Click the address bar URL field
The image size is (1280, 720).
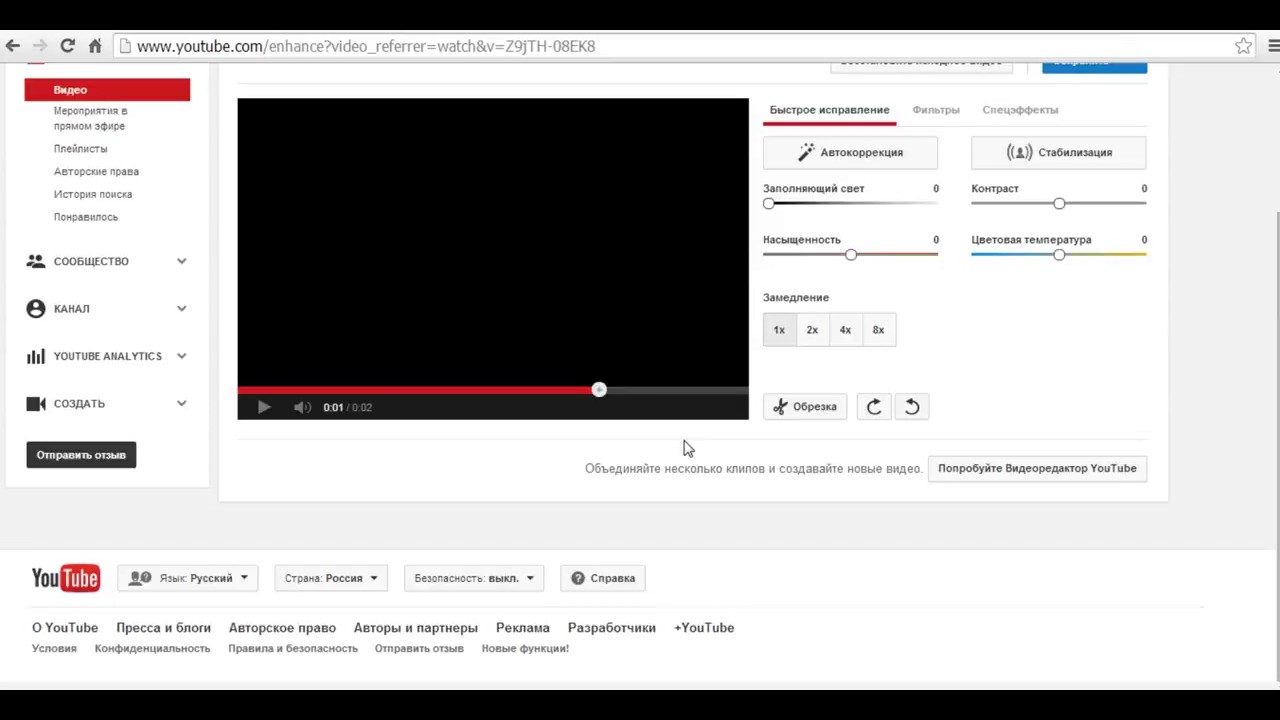click(675, 46)
